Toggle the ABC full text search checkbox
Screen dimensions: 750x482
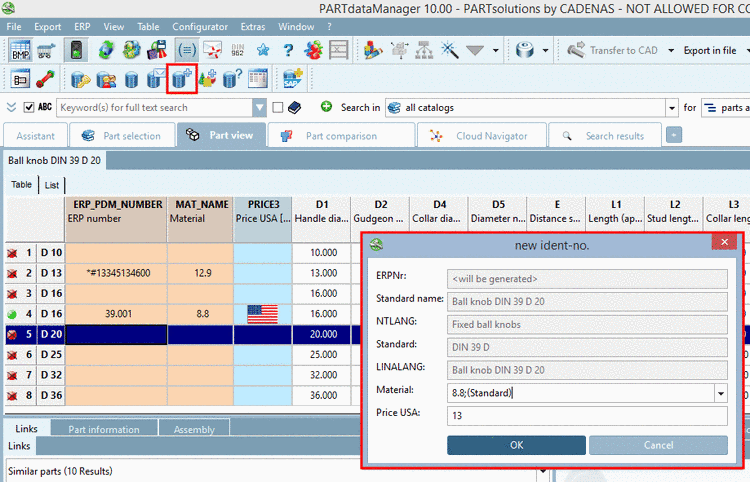pyautogui.click(x=28, y=107)
